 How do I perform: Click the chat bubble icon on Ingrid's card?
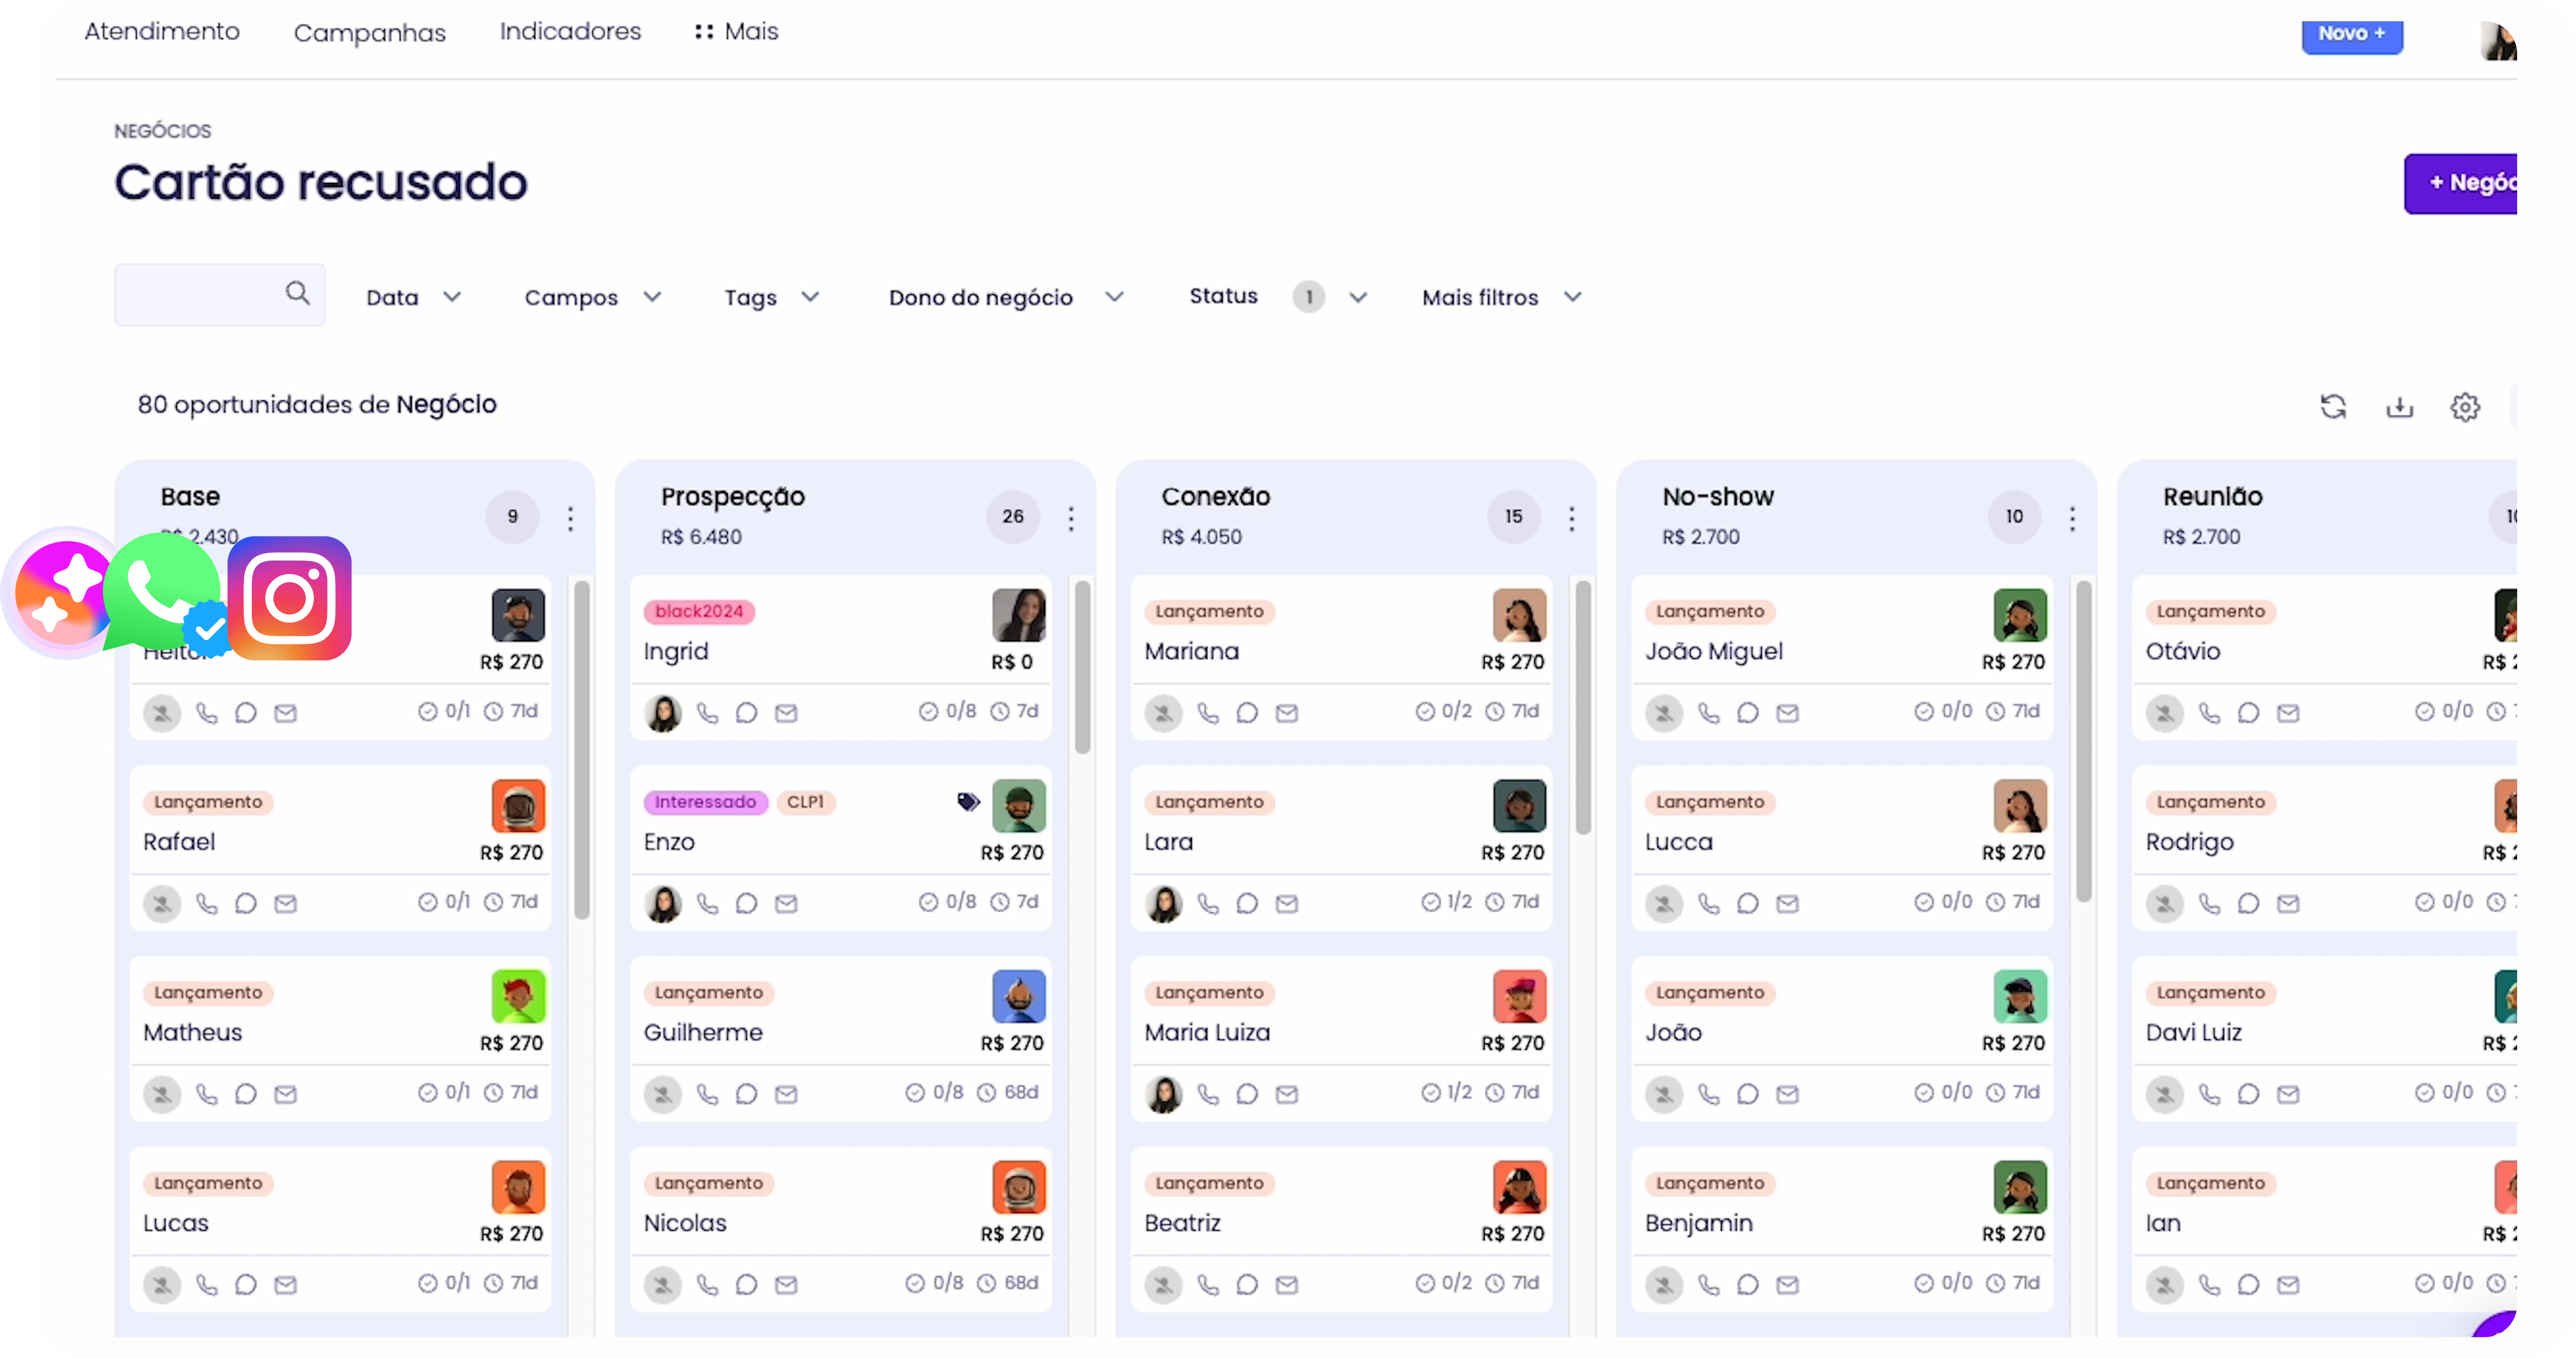pos(747,713)
